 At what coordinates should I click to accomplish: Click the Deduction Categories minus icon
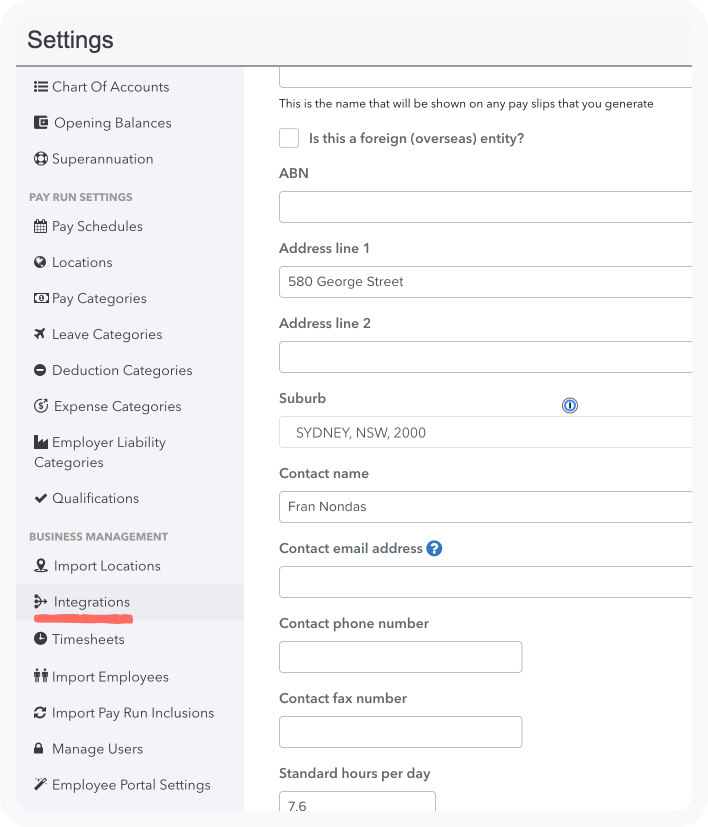coord(40,370)
